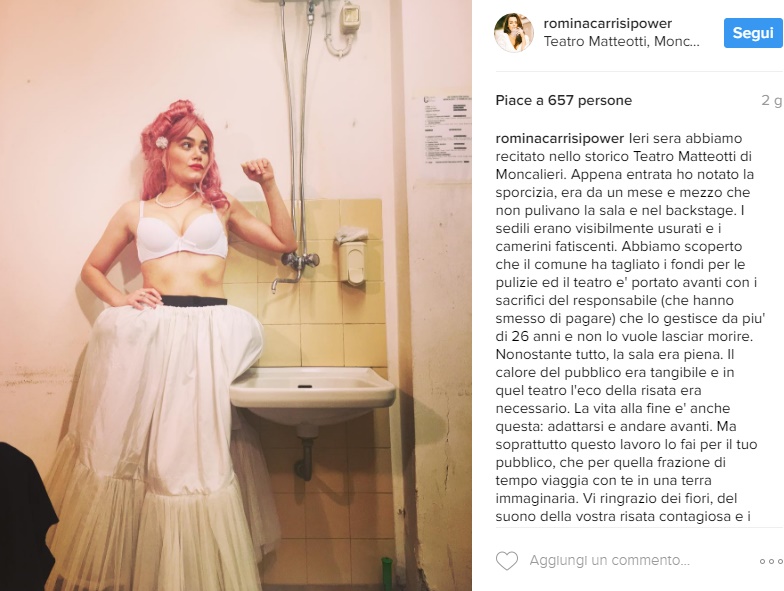Follow the account with the Segui button
784x591 pixels.
[753, 33]
